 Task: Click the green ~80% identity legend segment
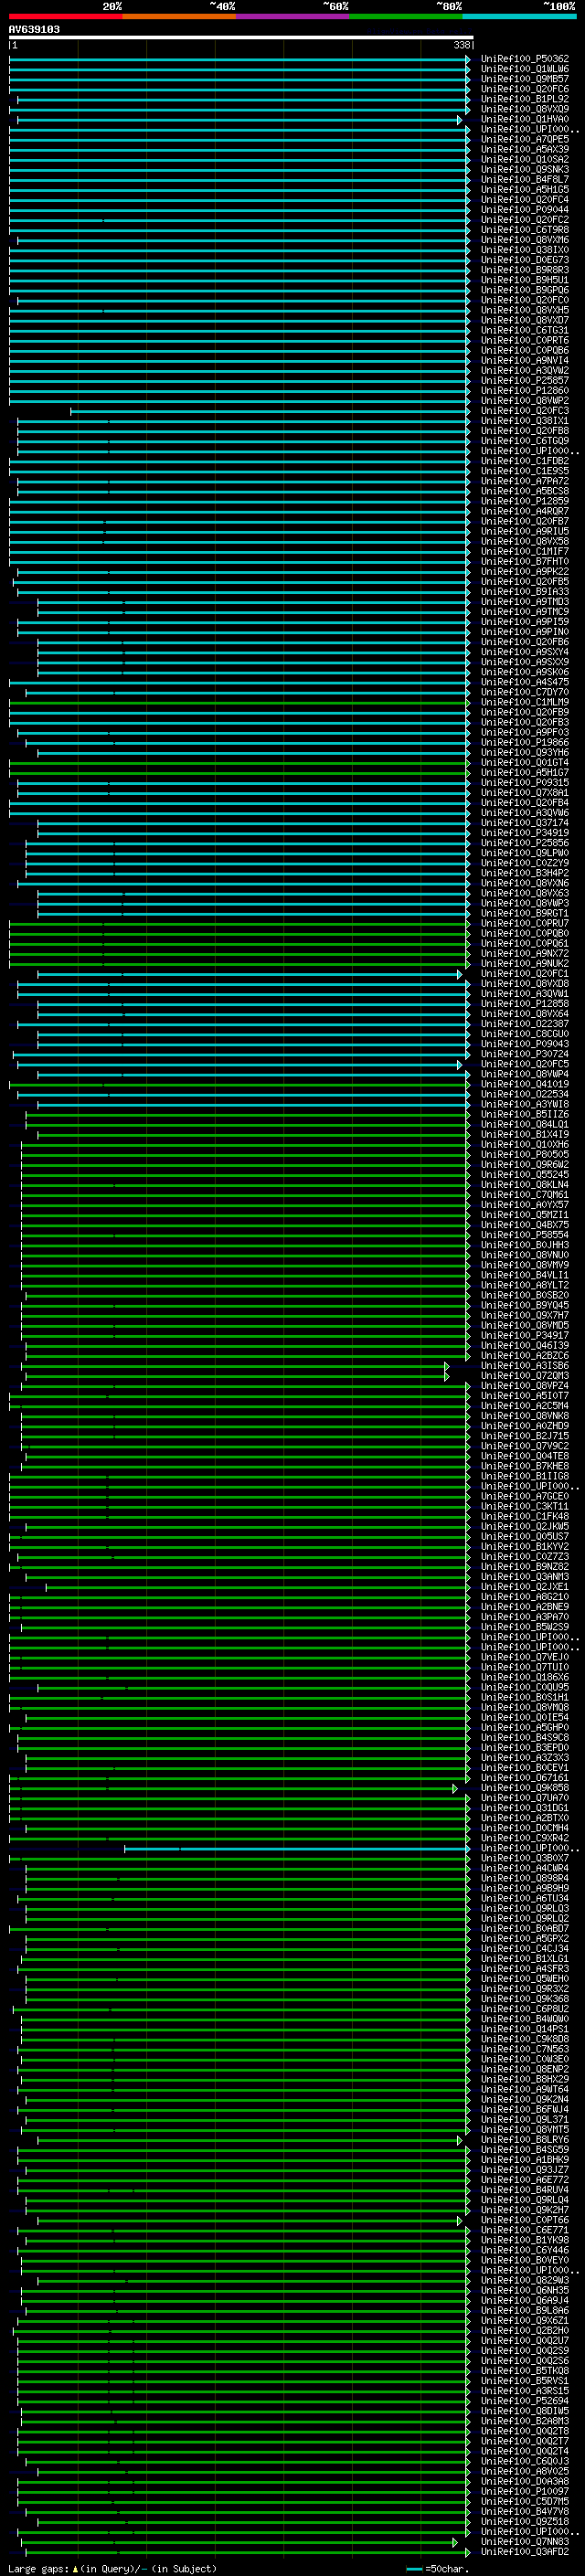406,17
